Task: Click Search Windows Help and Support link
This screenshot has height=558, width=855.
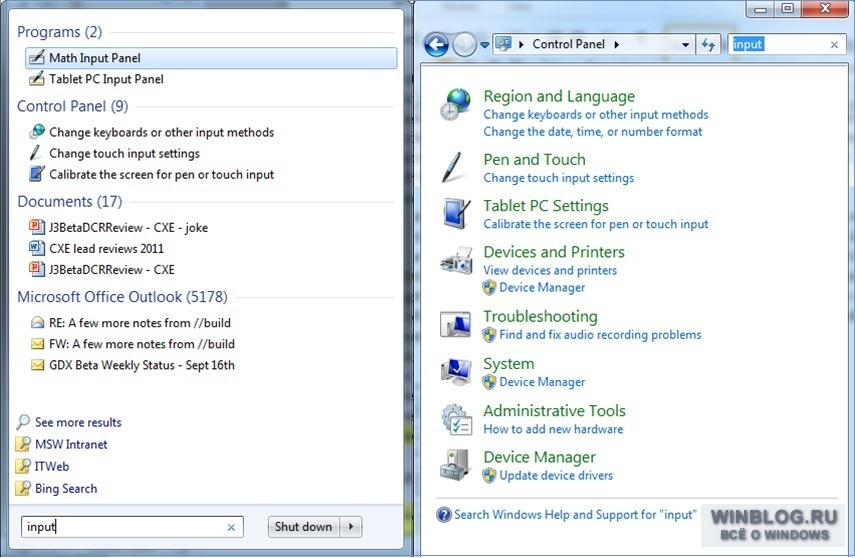Action: (x=575, y=514)
